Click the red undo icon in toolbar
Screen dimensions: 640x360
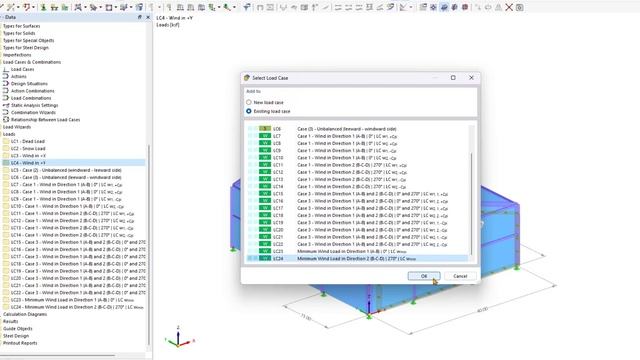(27, 7)
